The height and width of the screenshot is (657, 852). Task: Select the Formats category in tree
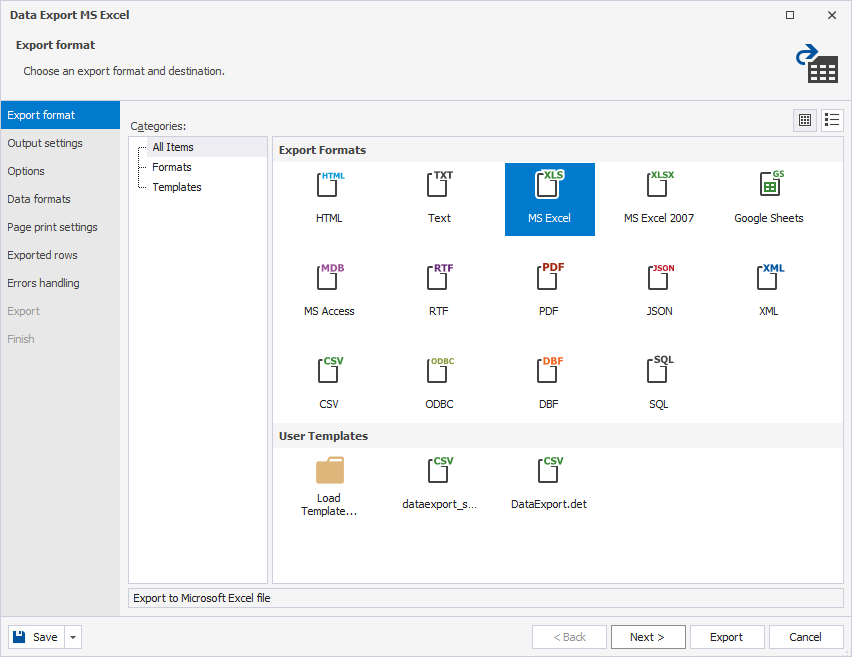coord(172,167)
